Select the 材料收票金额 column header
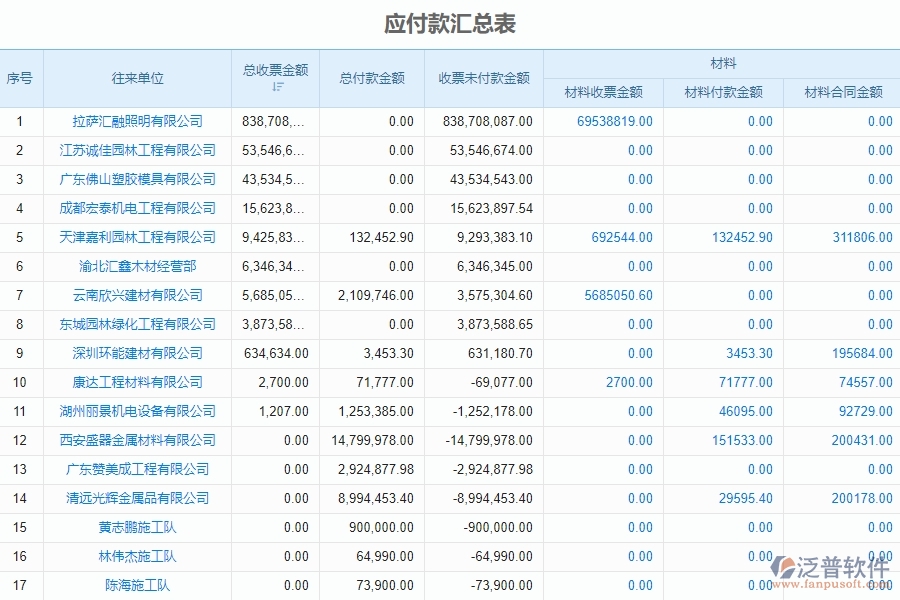This screenshot has height=600, width=900. (603, 91)
